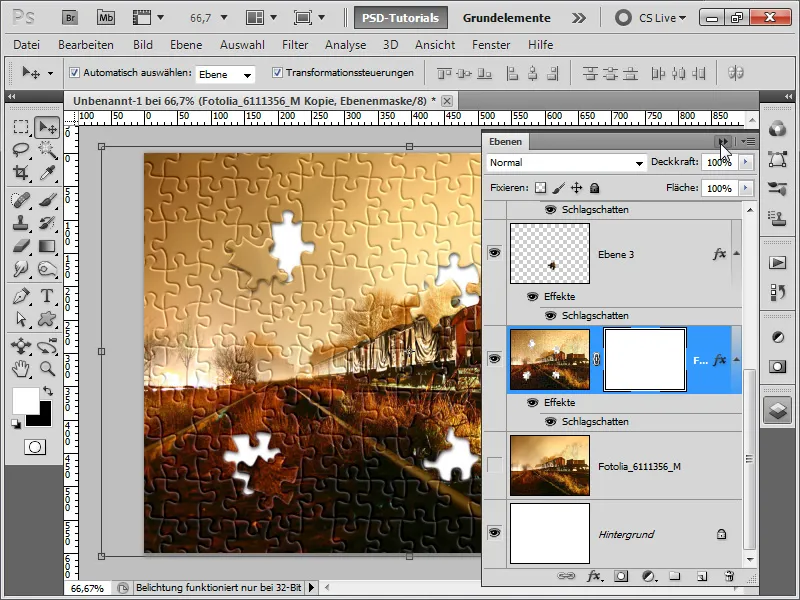Select the Lasso tool

21,150
